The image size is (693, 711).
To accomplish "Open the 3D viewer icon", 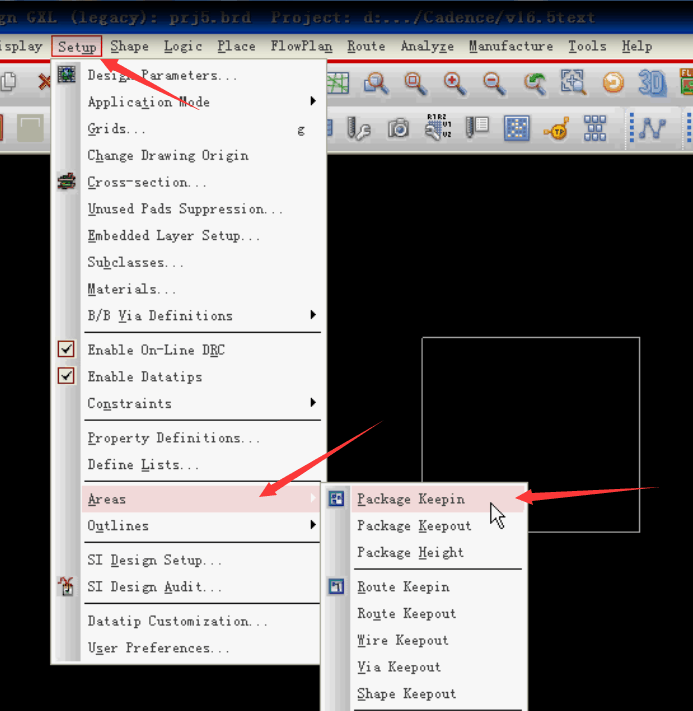I will click(652, 83).
